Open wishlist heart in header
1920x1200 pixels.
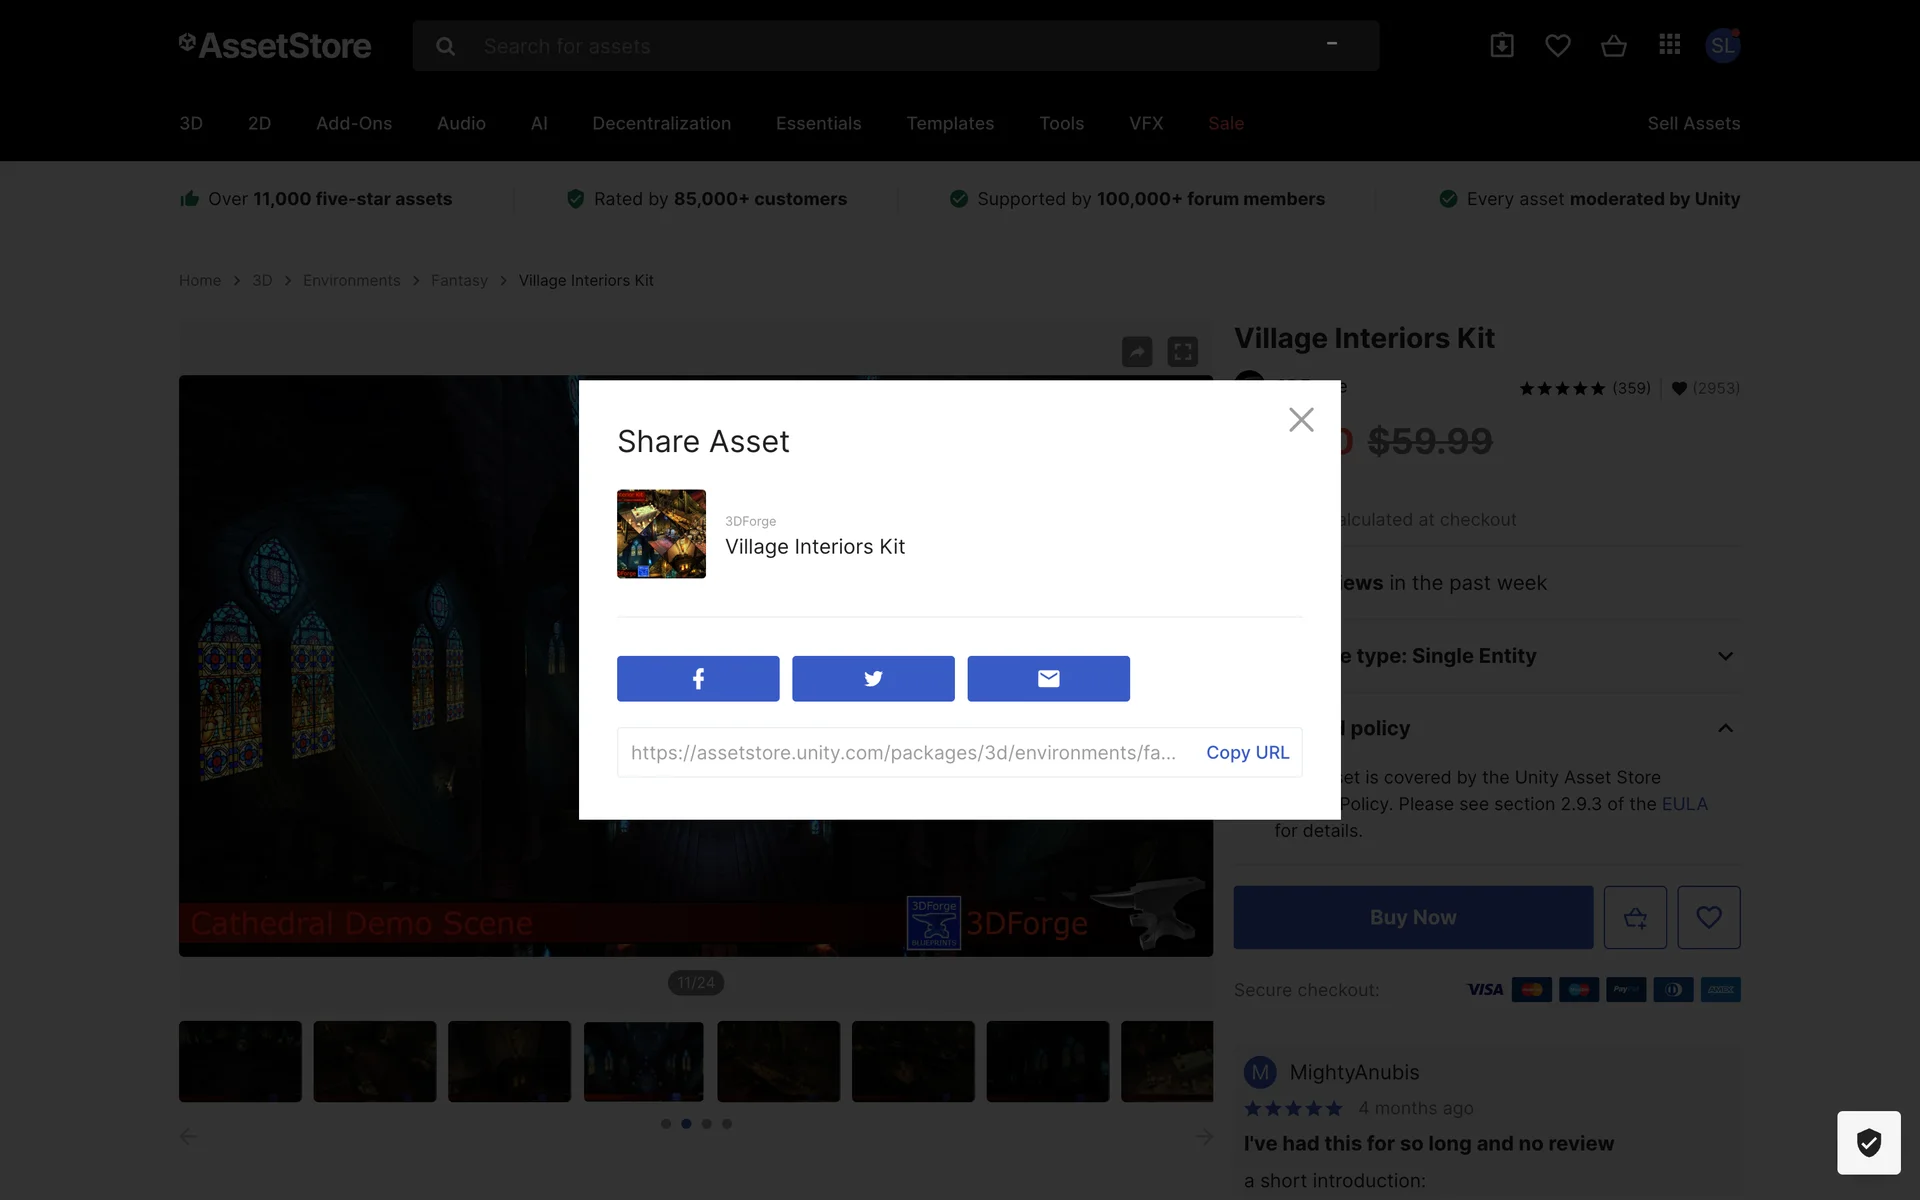point(1557,46)
